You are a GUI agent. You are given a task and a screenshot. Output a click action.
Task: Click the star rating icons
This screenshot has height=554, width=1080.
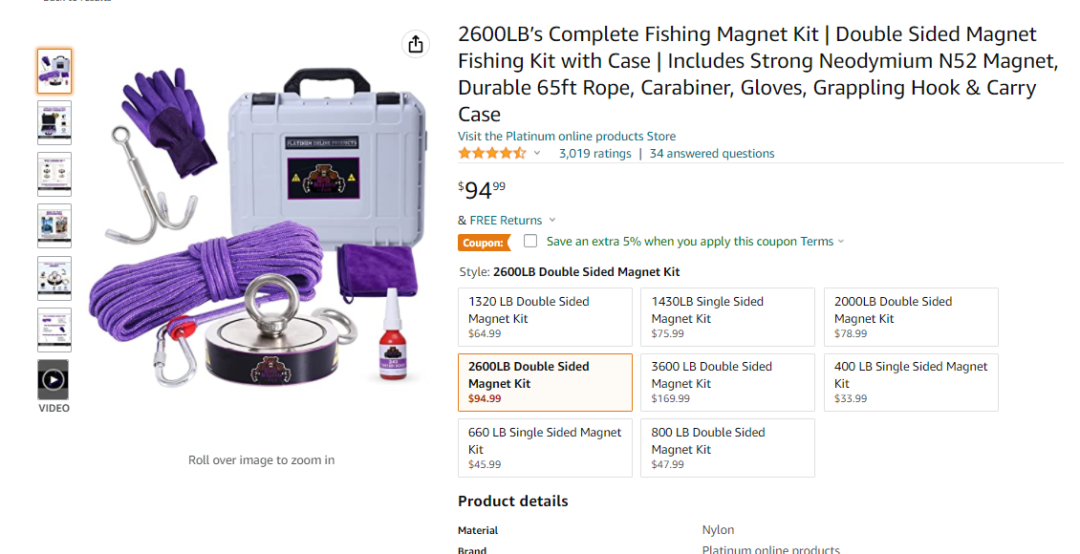coord(491,154)
